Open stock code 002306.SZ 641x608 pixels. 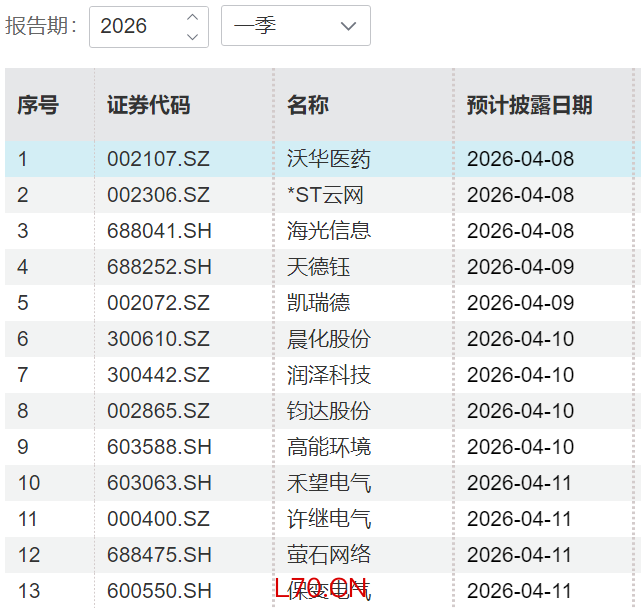(159, 195)
